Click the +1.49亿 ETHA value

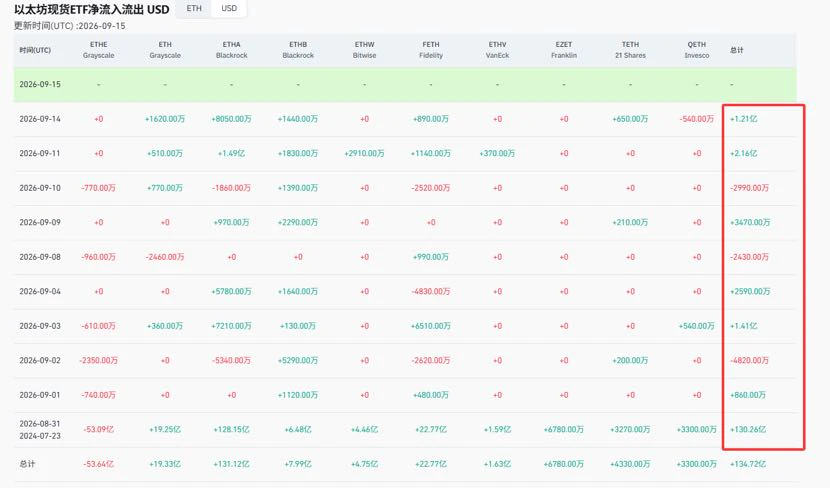(231, 153)
